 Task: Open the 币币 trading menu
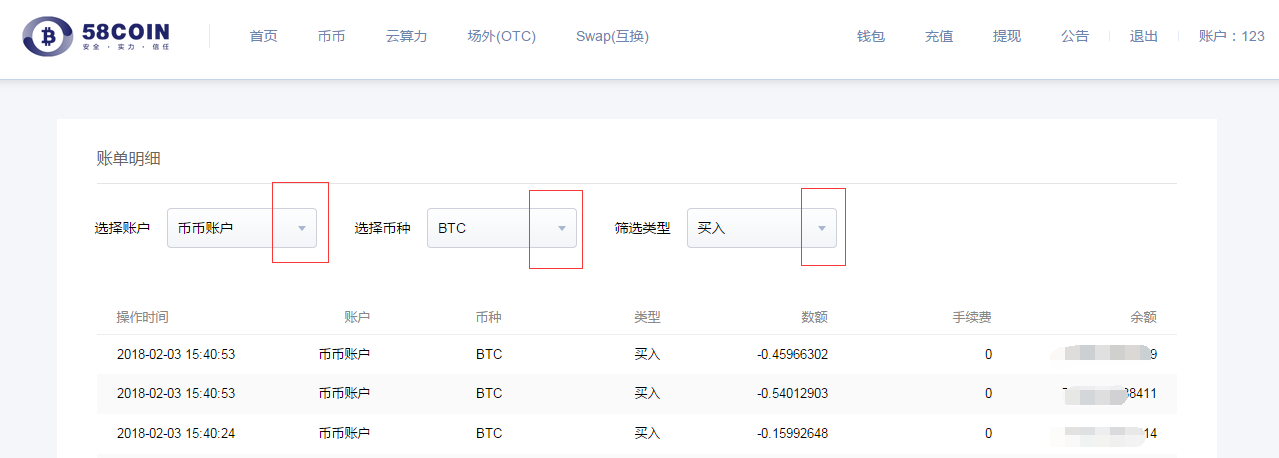tap(331, 36)
